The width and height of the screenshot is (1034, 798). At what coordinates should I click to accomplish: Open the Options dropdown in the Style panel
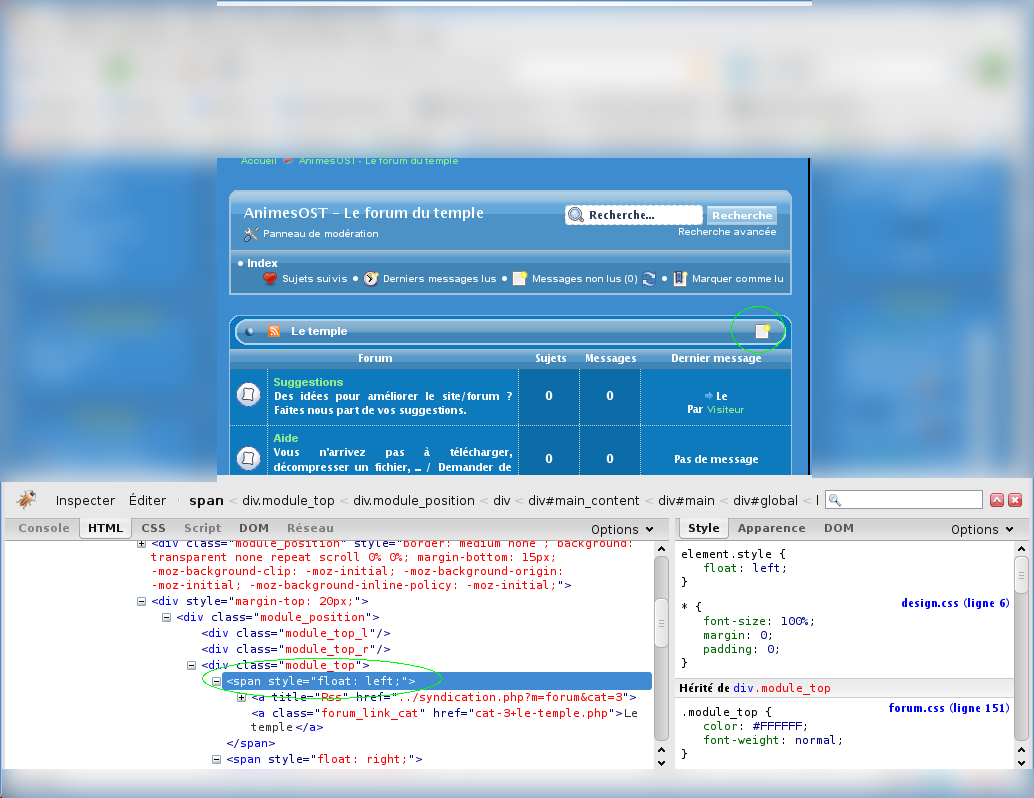click(982, 529)
